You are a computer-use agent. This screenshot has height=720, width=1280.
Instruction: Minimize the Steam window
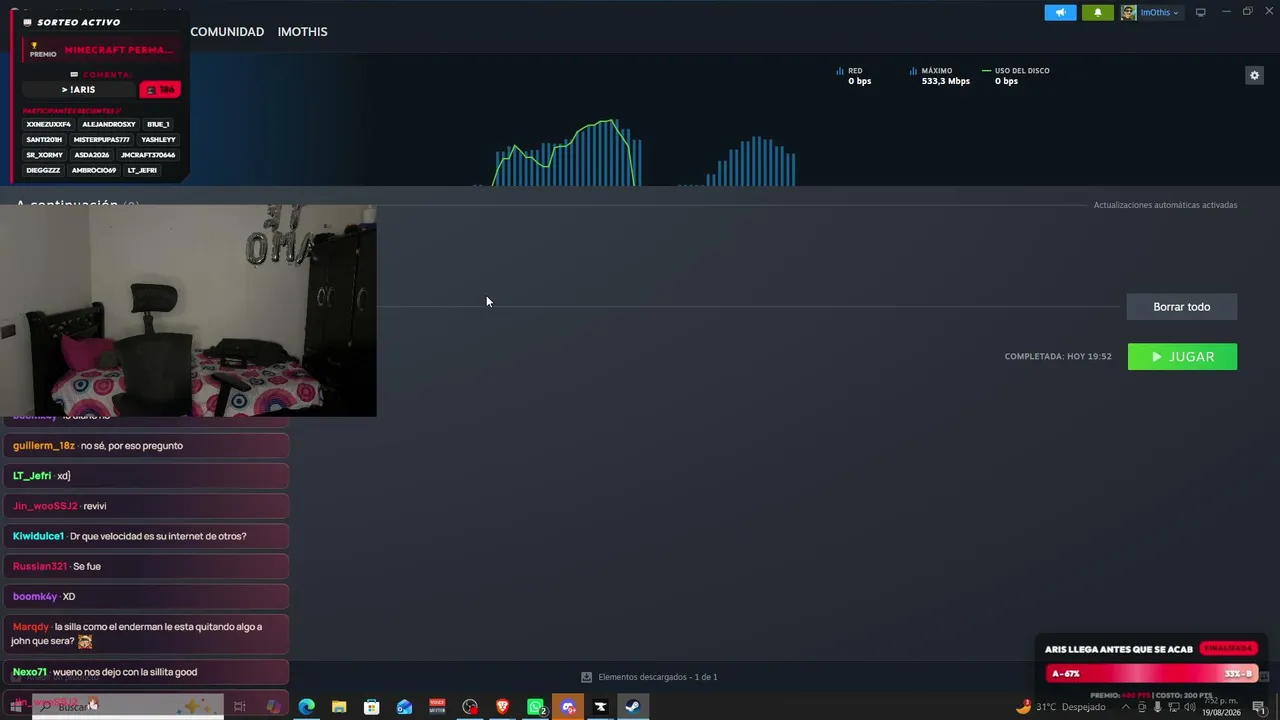coord(1226,11)
